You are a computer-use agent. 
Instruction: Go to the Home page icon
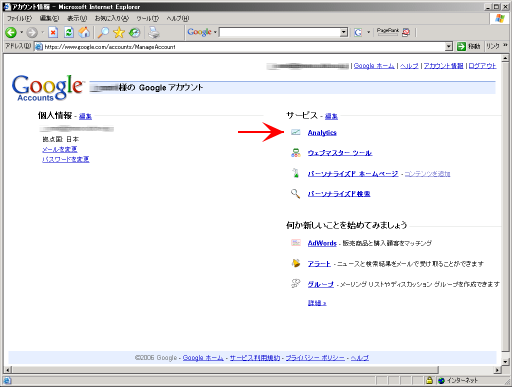pyautogui.click(x=84, y=32)
